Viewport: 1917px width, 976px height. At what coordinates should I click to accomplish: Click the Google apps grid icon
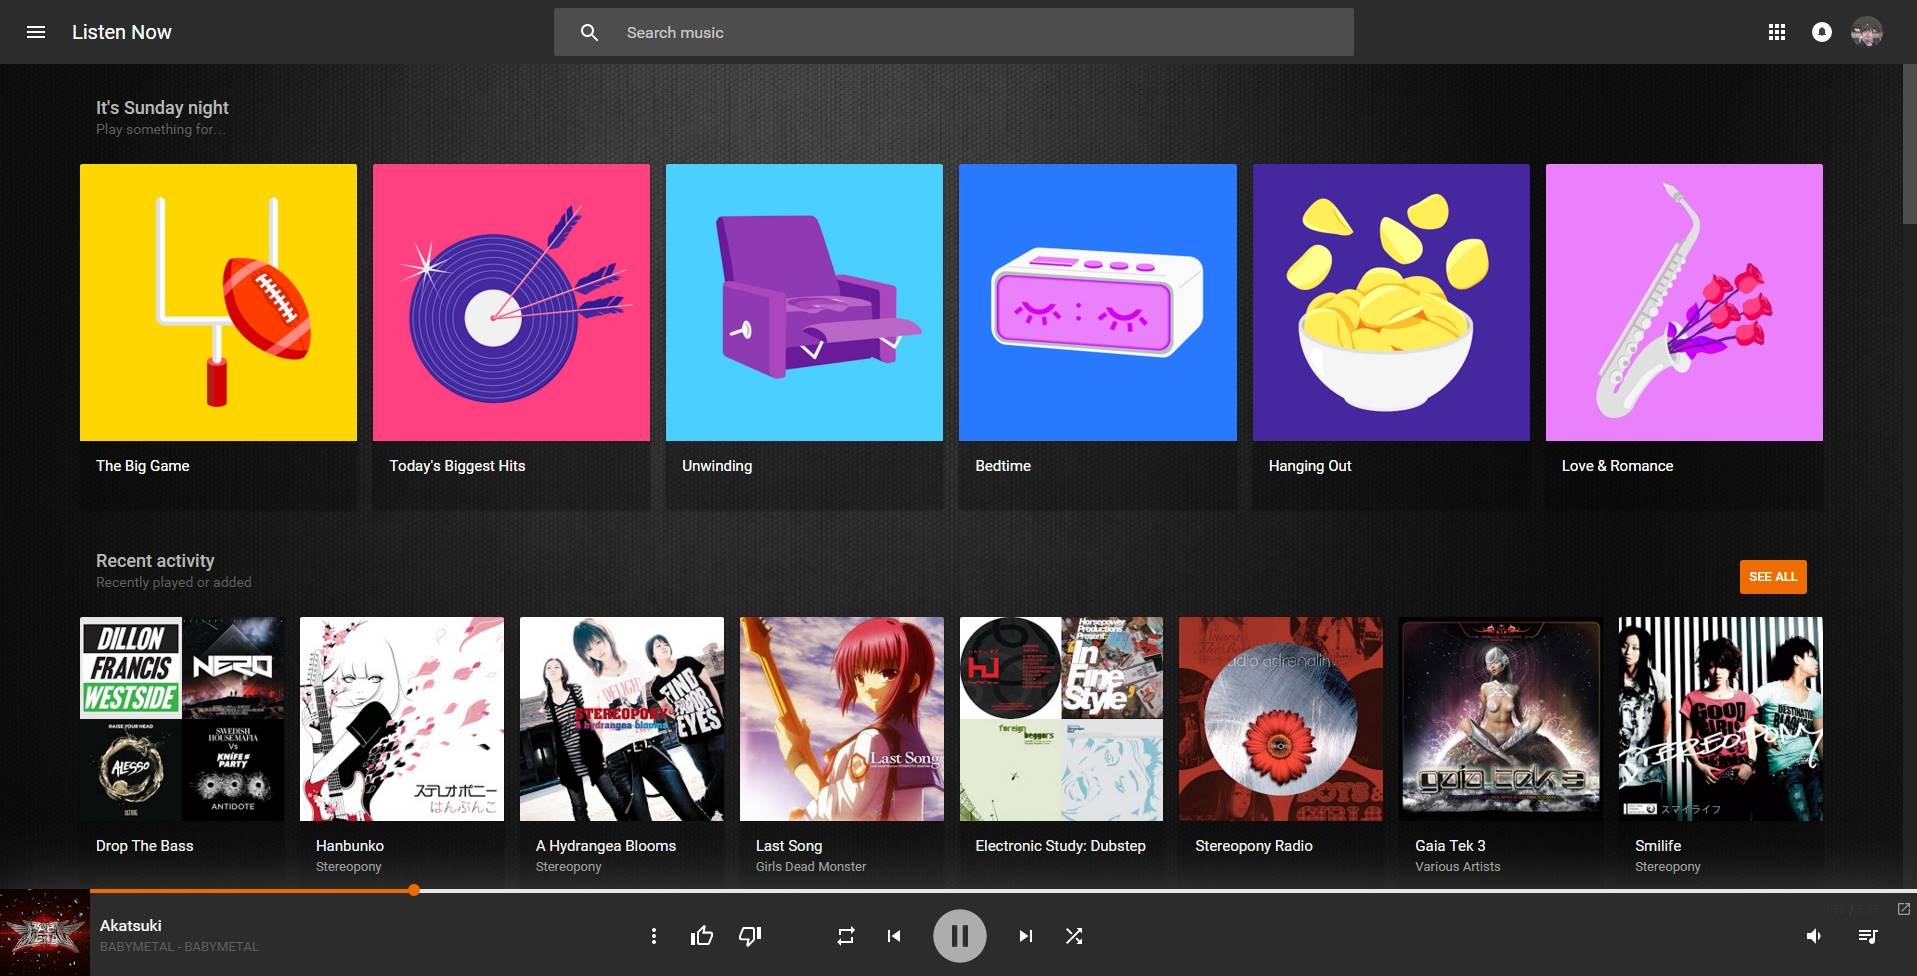pyautogui.click(x=1777, y=31)
